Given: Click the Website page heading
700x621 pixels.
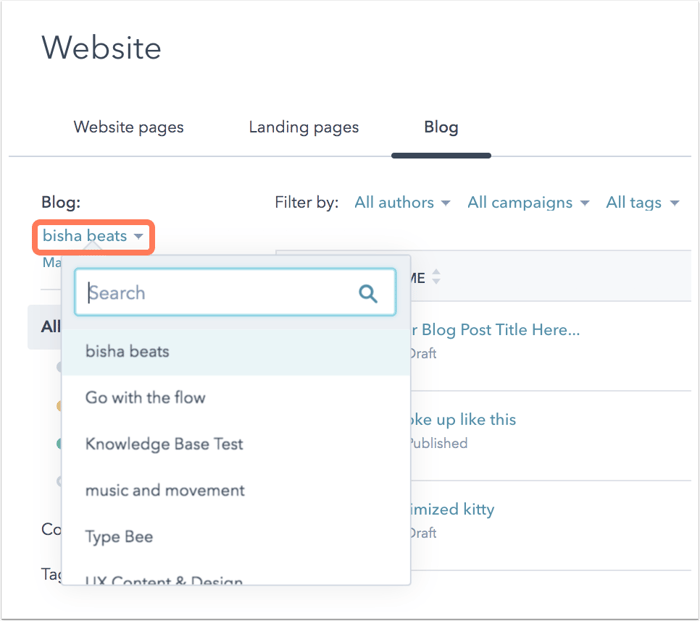Looking at the screenshot, I should (101, 48).
